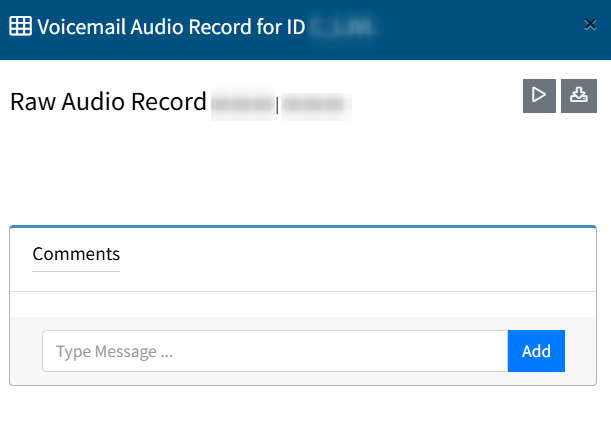611x445 pixels.
Task: Start voicemail playback with the triangle icon
Action: (x=539, y=96)
